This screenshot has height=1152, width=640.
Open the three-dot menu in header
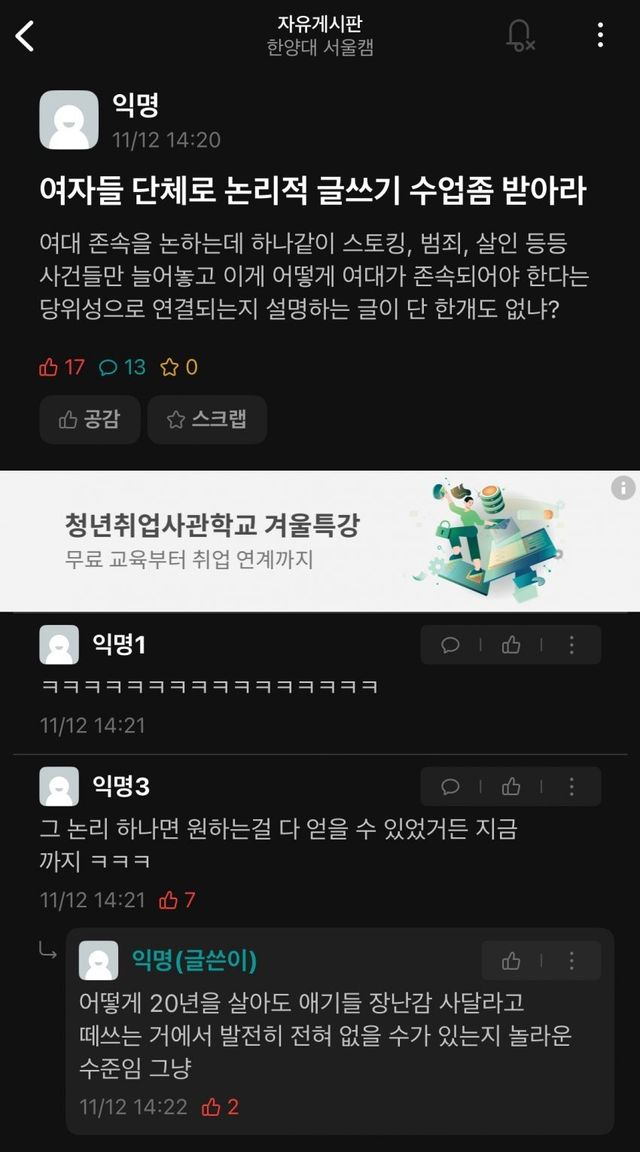pos(600,35)
